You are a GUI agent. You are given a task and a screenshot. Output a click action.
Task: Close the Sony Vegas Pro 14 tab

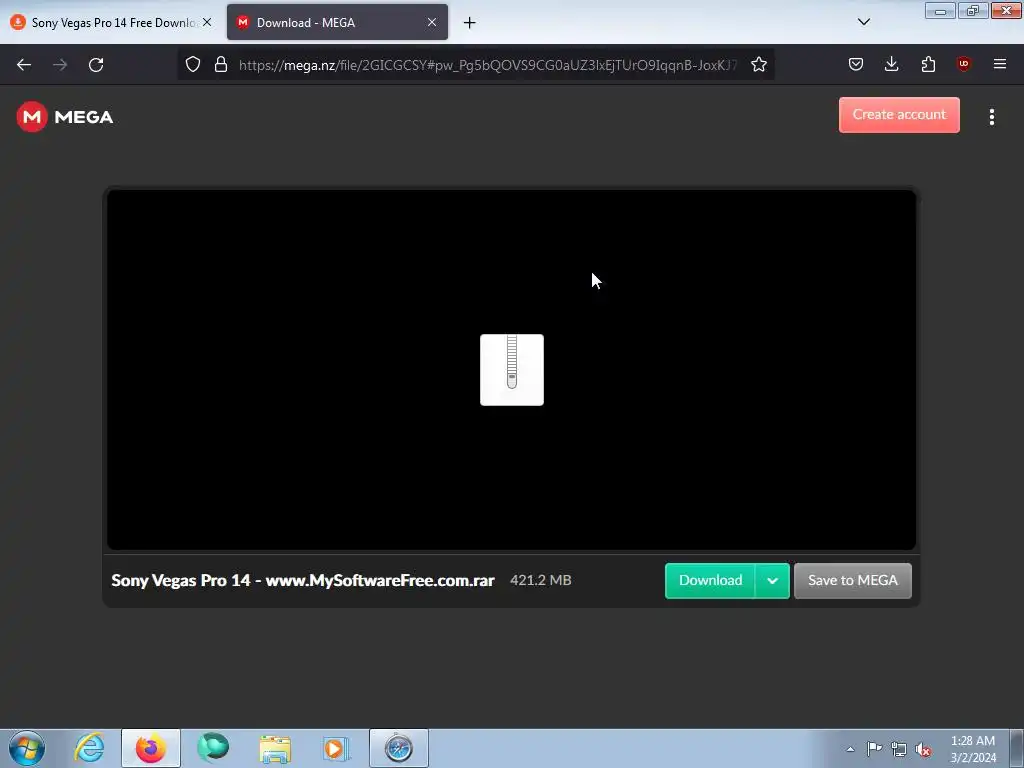click(207, 22)
